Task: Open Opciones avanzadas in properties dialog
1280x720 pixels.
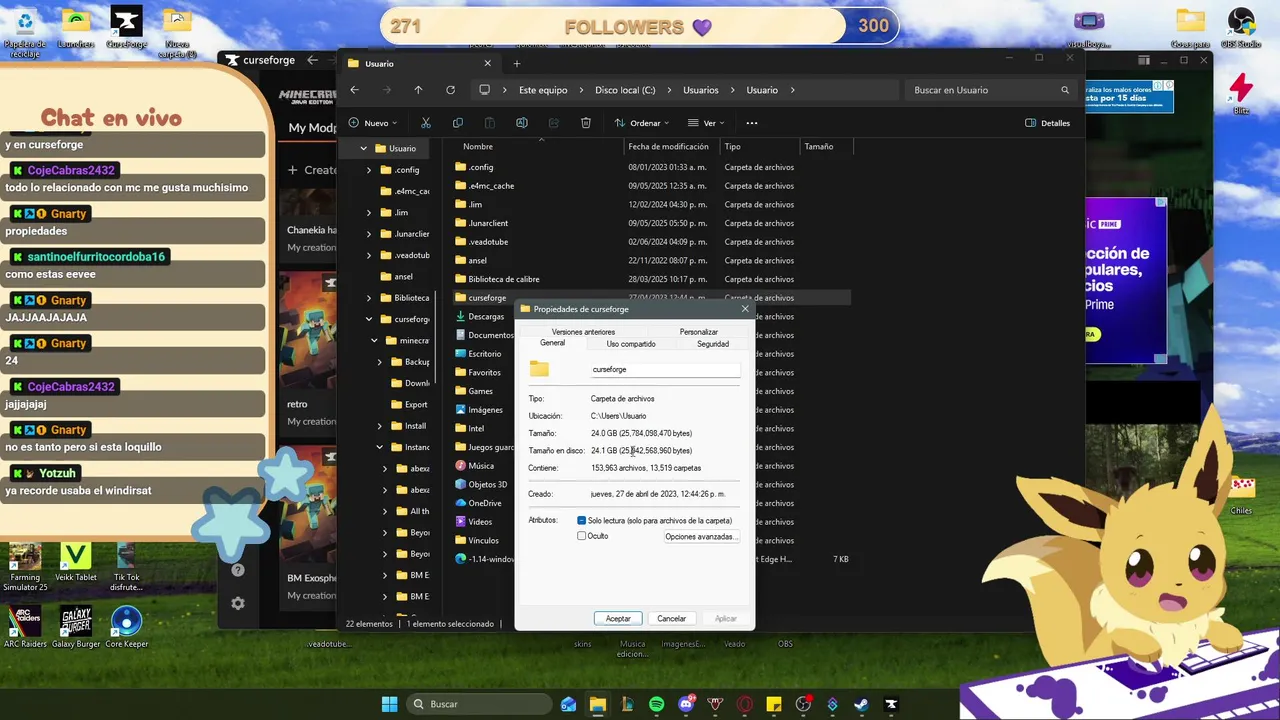Action: tap(701, 537)
